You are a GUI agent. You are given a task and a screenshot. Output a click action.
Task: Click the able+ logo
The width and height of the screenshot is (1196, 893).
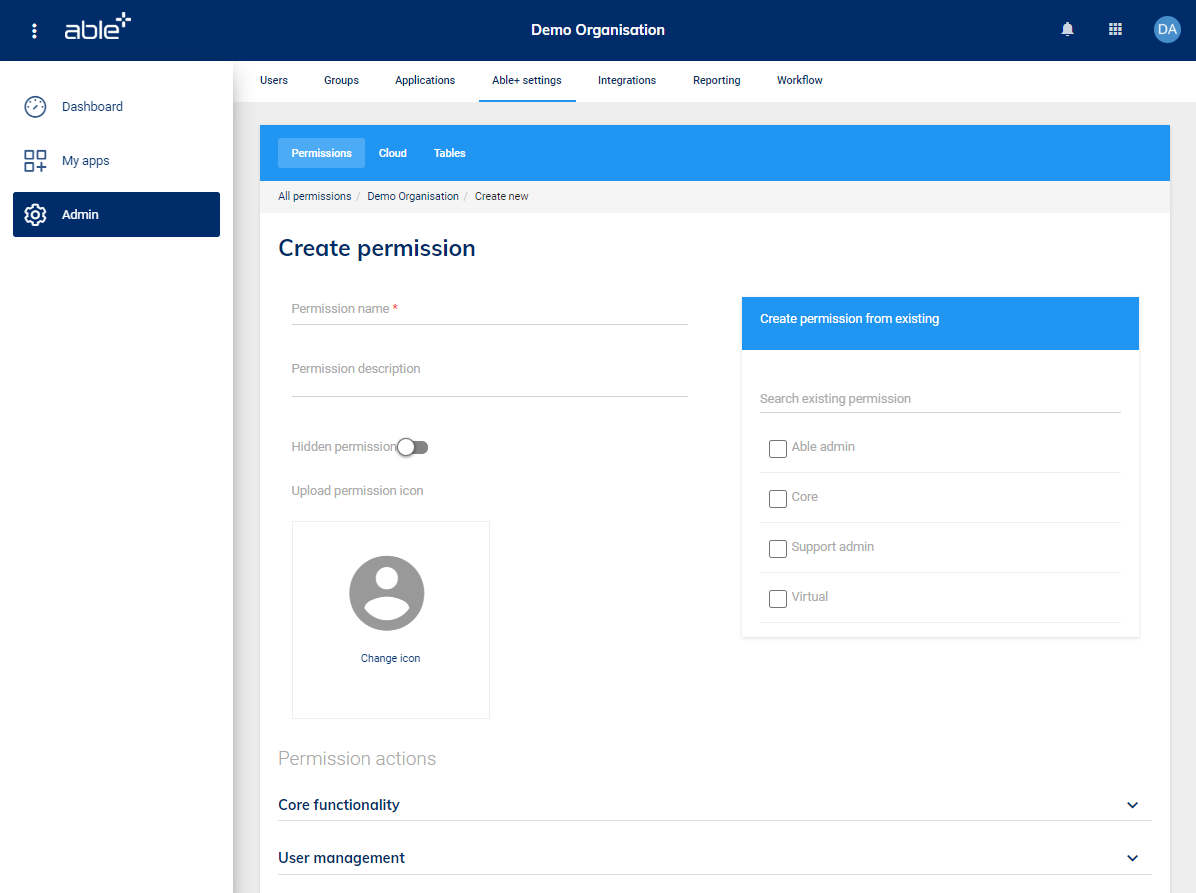97,29
